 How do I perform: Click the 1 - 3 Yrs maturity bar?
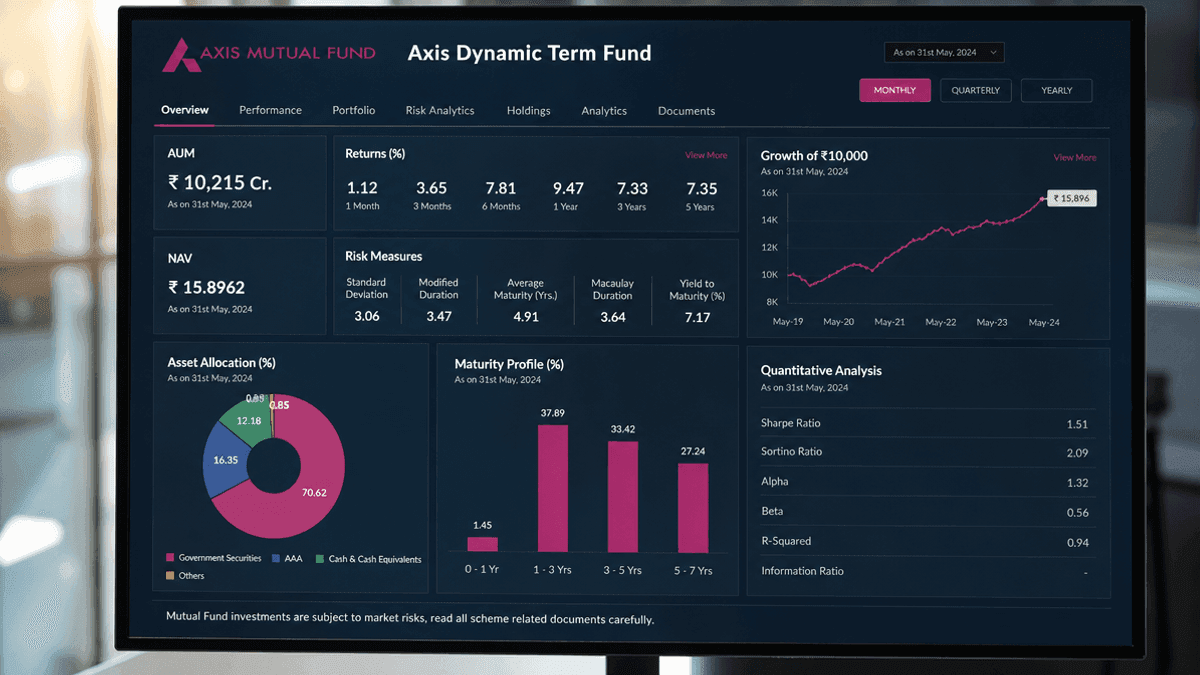tap(553, 488)
